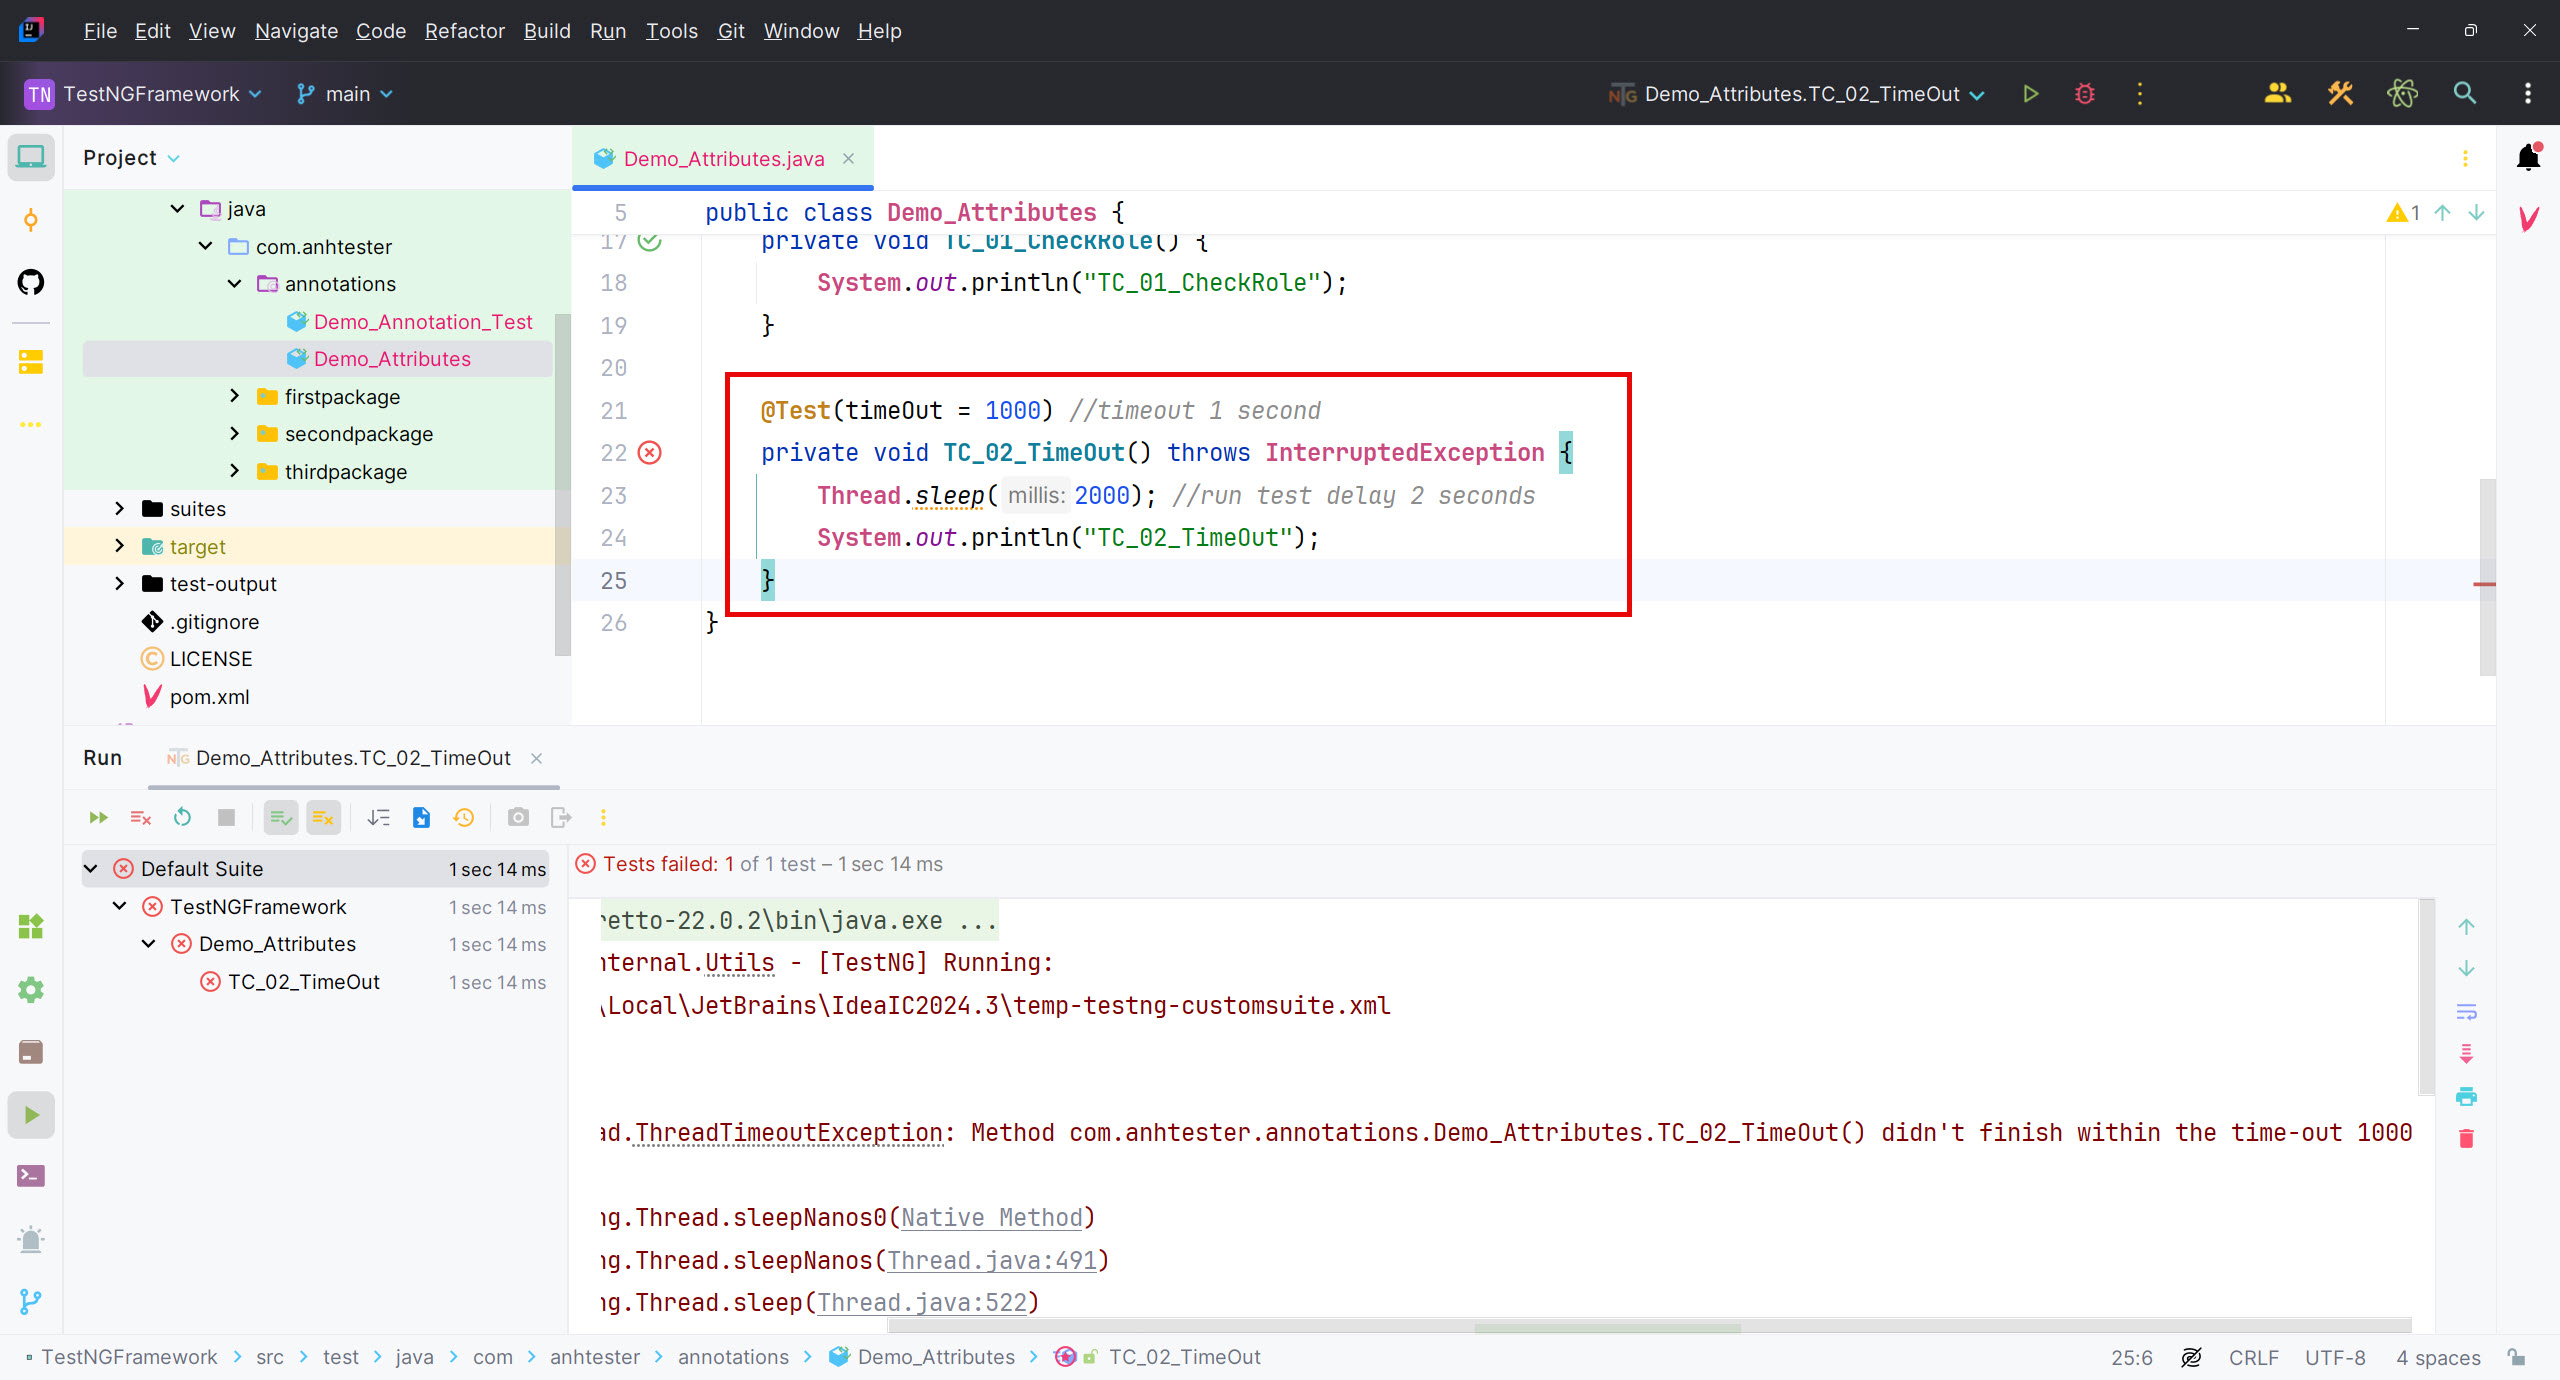The width and height of the screenshot is (2560, 1380).
Task: Expand the suites folder
Action: (119, 509)
